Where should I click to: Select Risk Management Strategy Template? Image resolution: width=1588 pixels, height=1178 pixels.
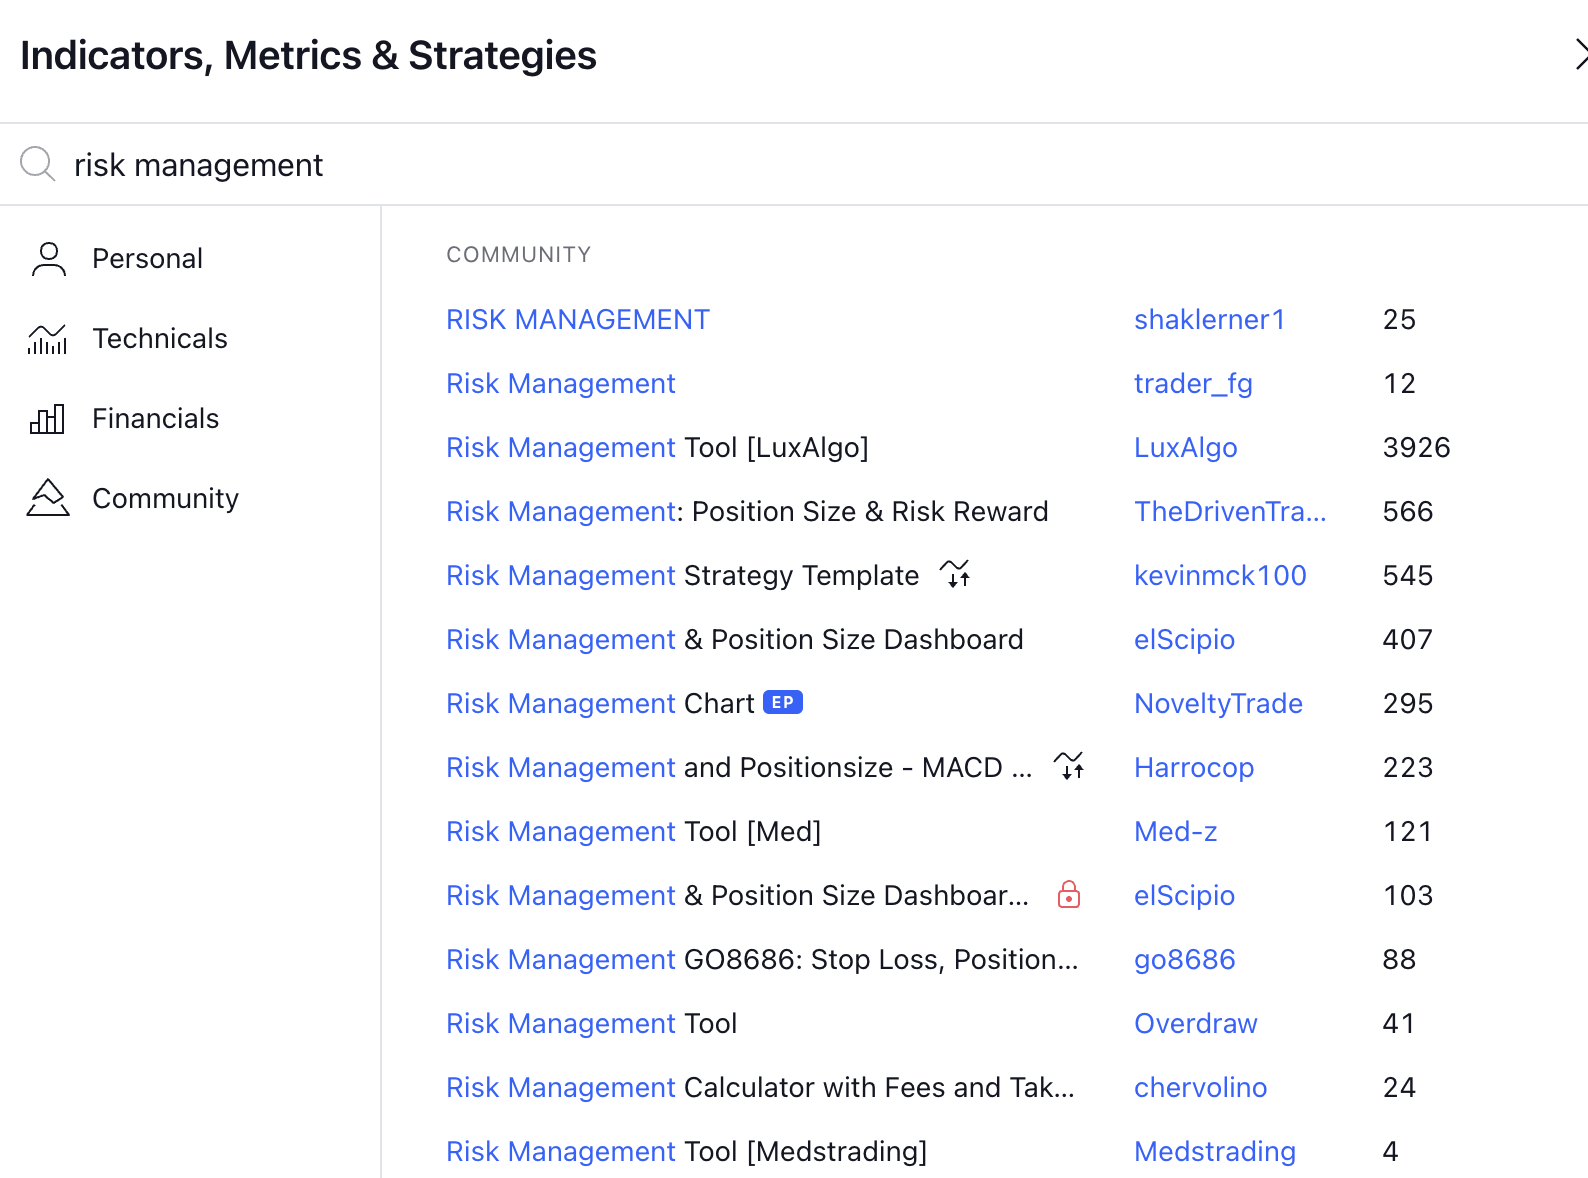pyautogui.click(x=682, y=575)
